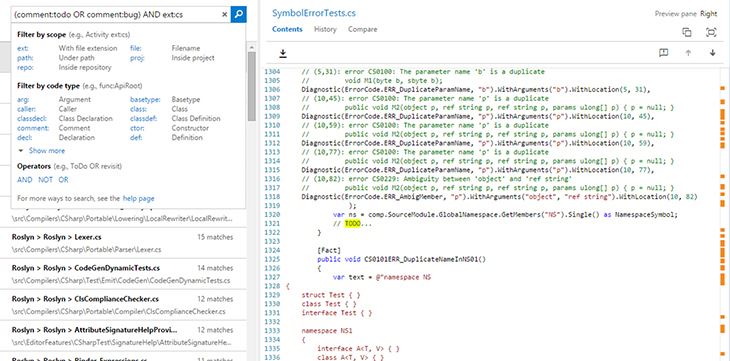Switch to the History tab
The height and width of the screenshot is (361, 730).
(x=325, y=29)
